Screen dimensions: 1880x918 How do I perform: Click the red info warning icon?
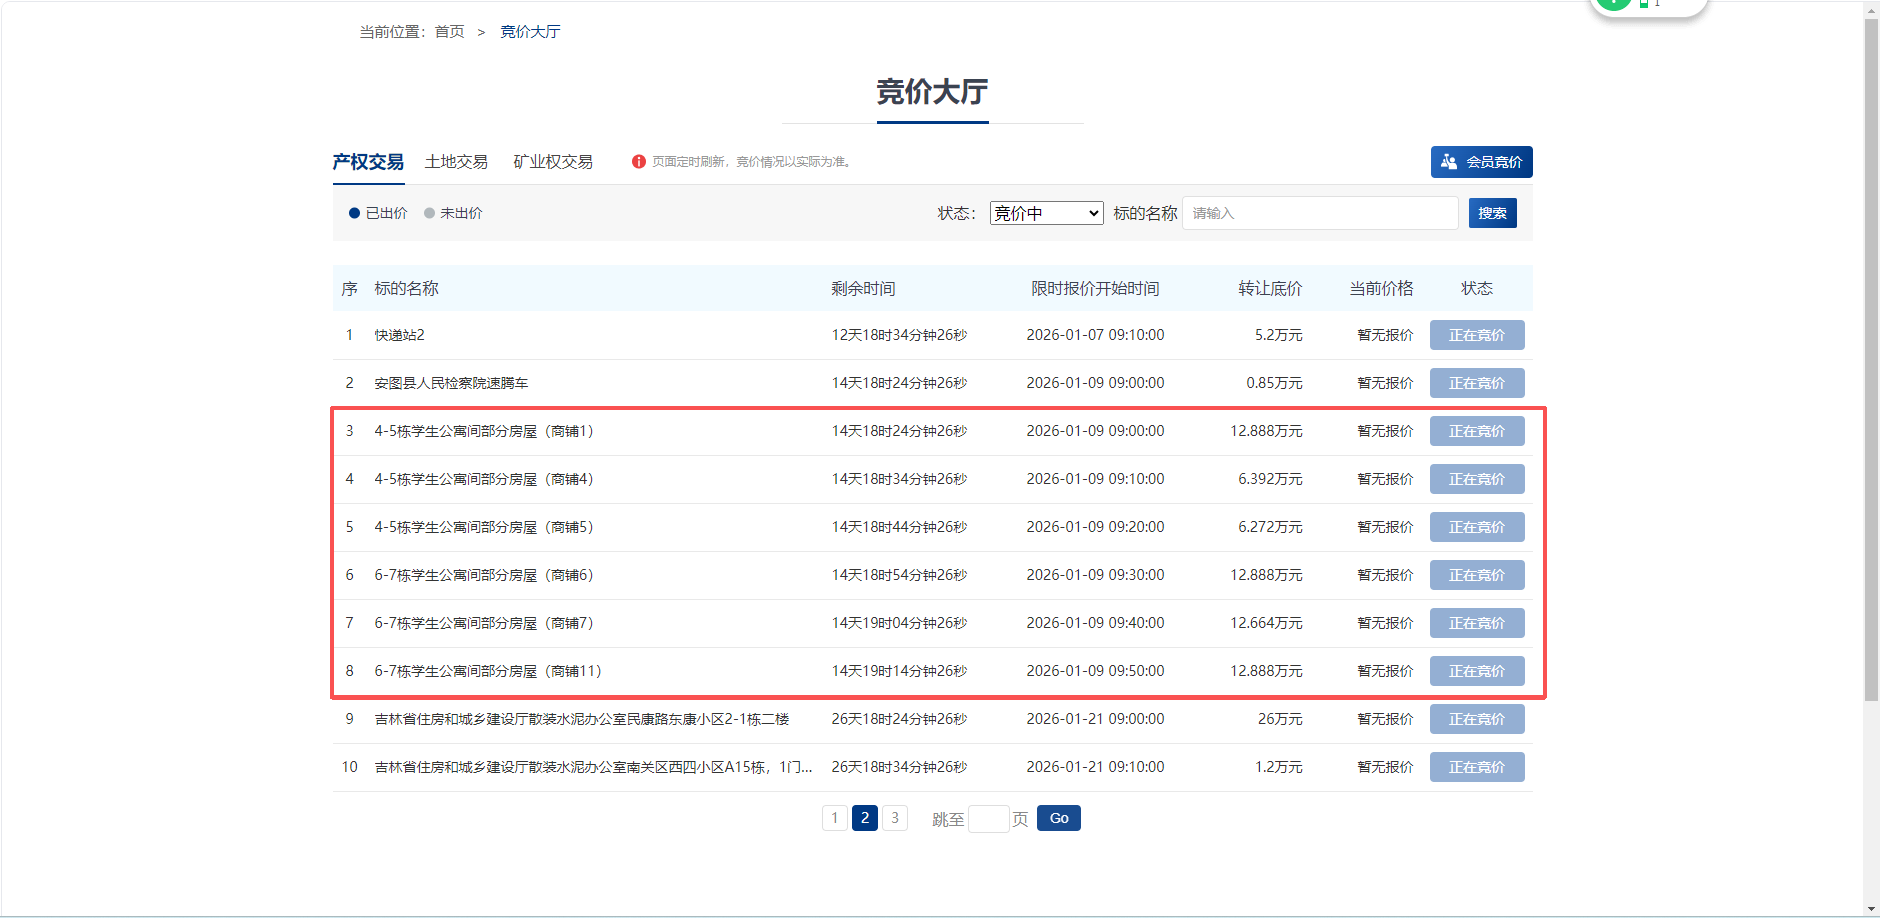[638, 162]
